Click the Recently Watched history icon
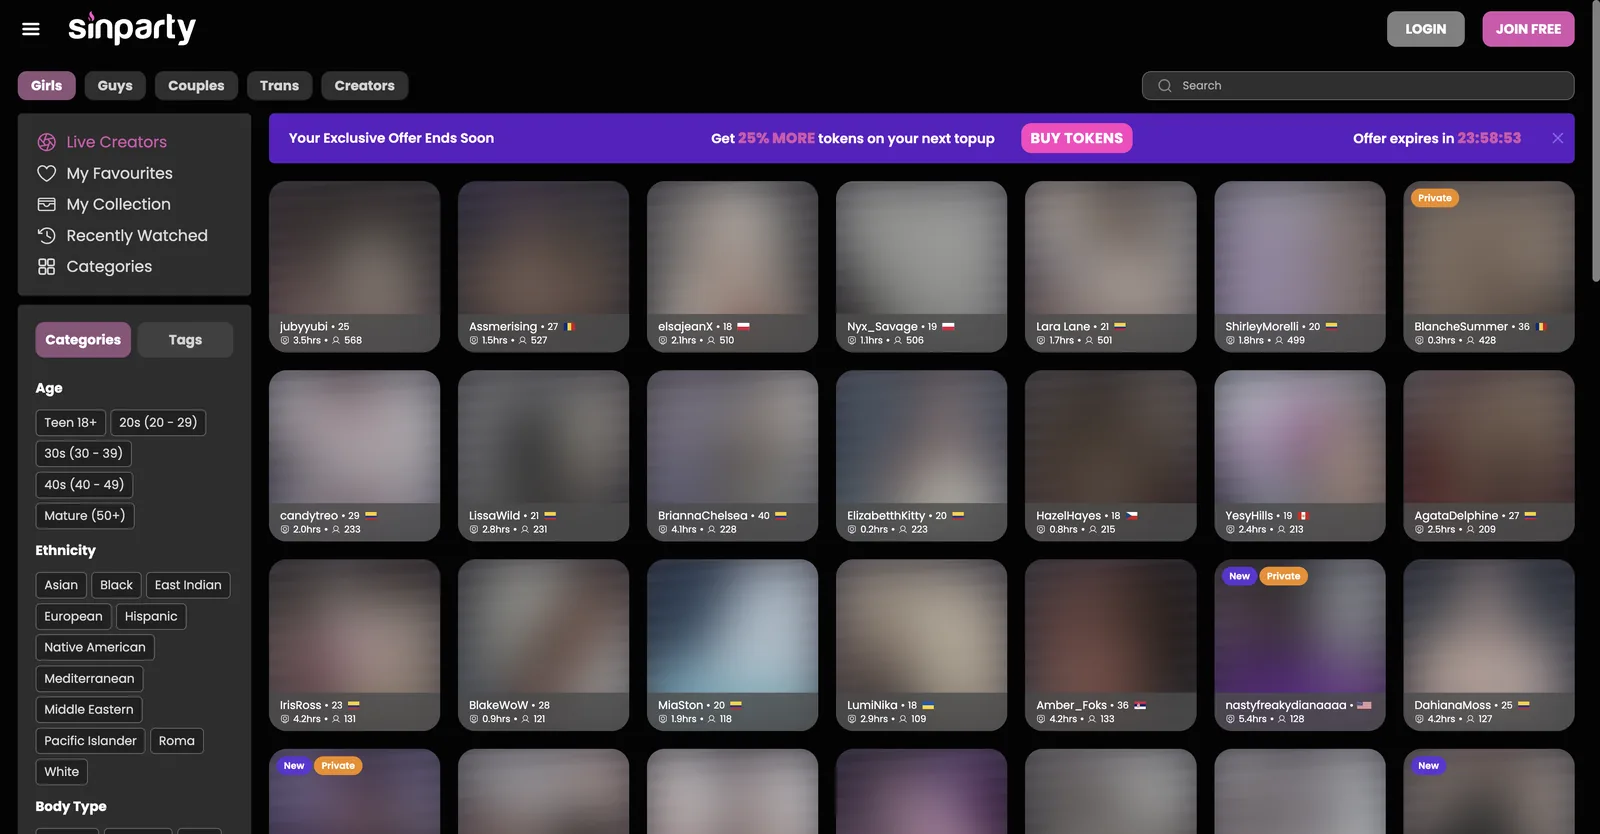This screenshot has height=834, width=1600. click(46, 236)
